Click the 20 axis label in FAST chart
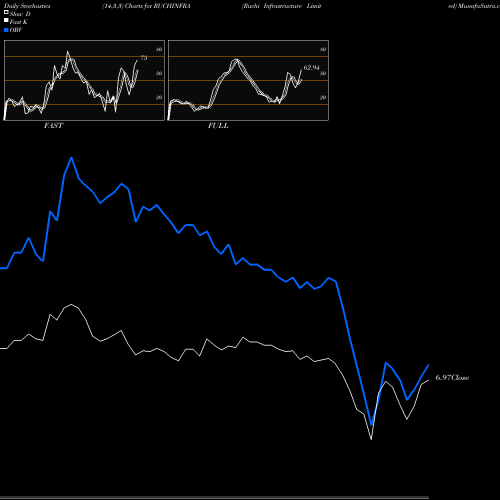The image size is (500, 500). click(x=159, y=97)
